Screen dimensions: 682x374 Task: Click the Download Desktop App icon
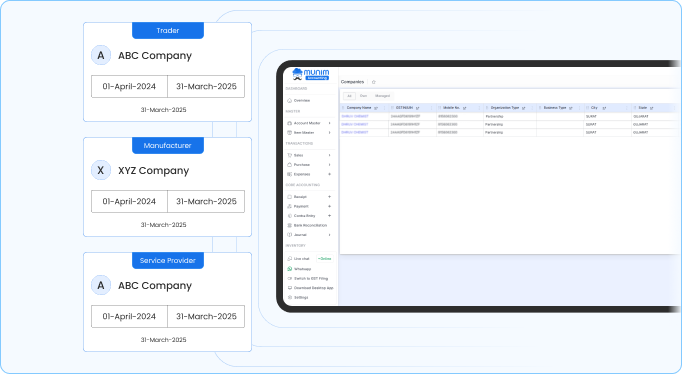(289, 288)
